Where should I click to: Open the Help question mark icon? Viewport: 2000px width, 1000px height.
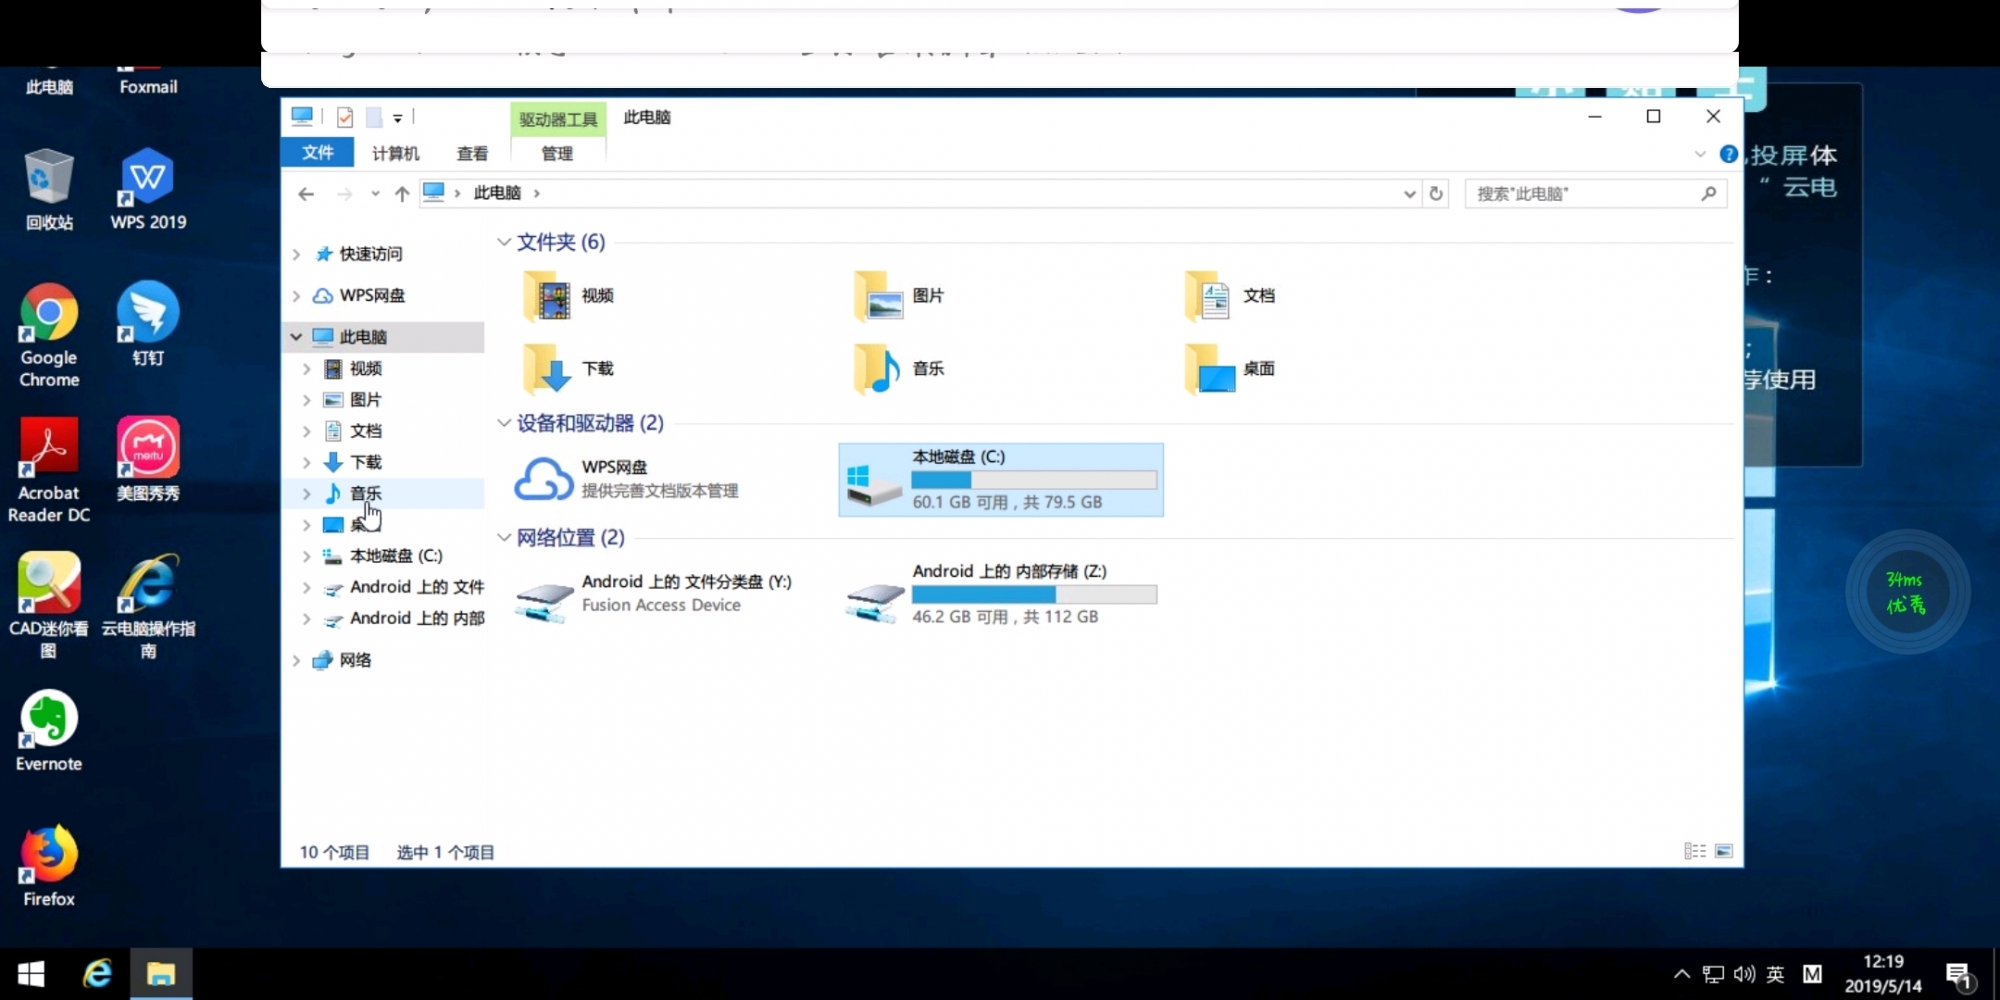click(1728, 154)
